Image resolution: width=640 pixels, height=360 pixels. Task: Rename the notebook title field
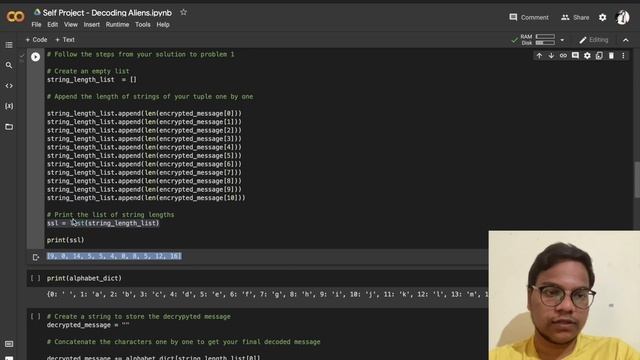[107, 13]
